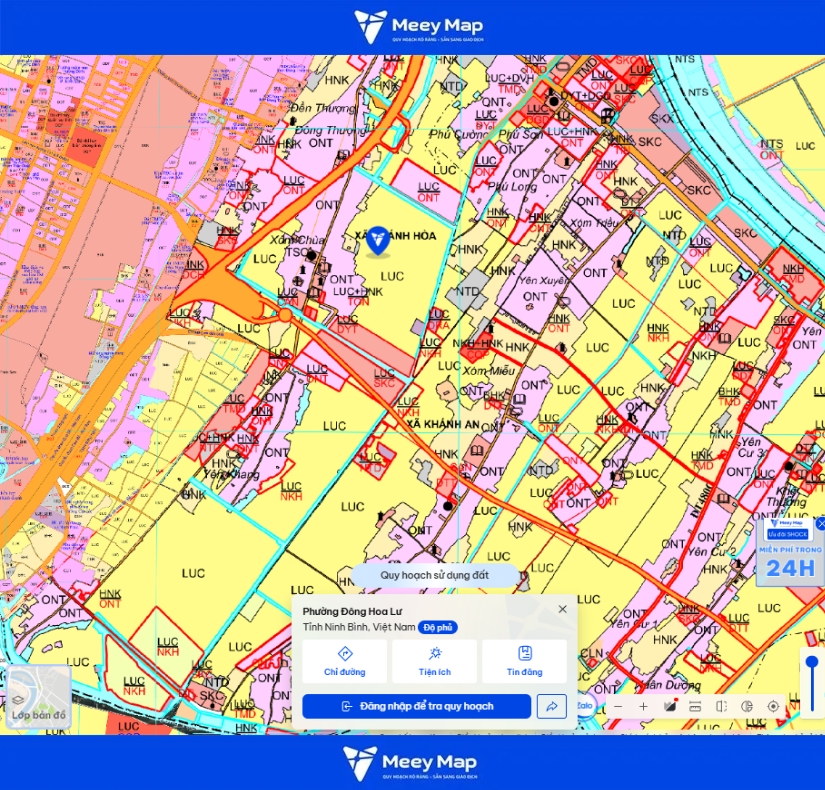Close the Phường Đông Hoa Lư info card
825x790 pixels.
pyautogui.click(x=562, y=609)
